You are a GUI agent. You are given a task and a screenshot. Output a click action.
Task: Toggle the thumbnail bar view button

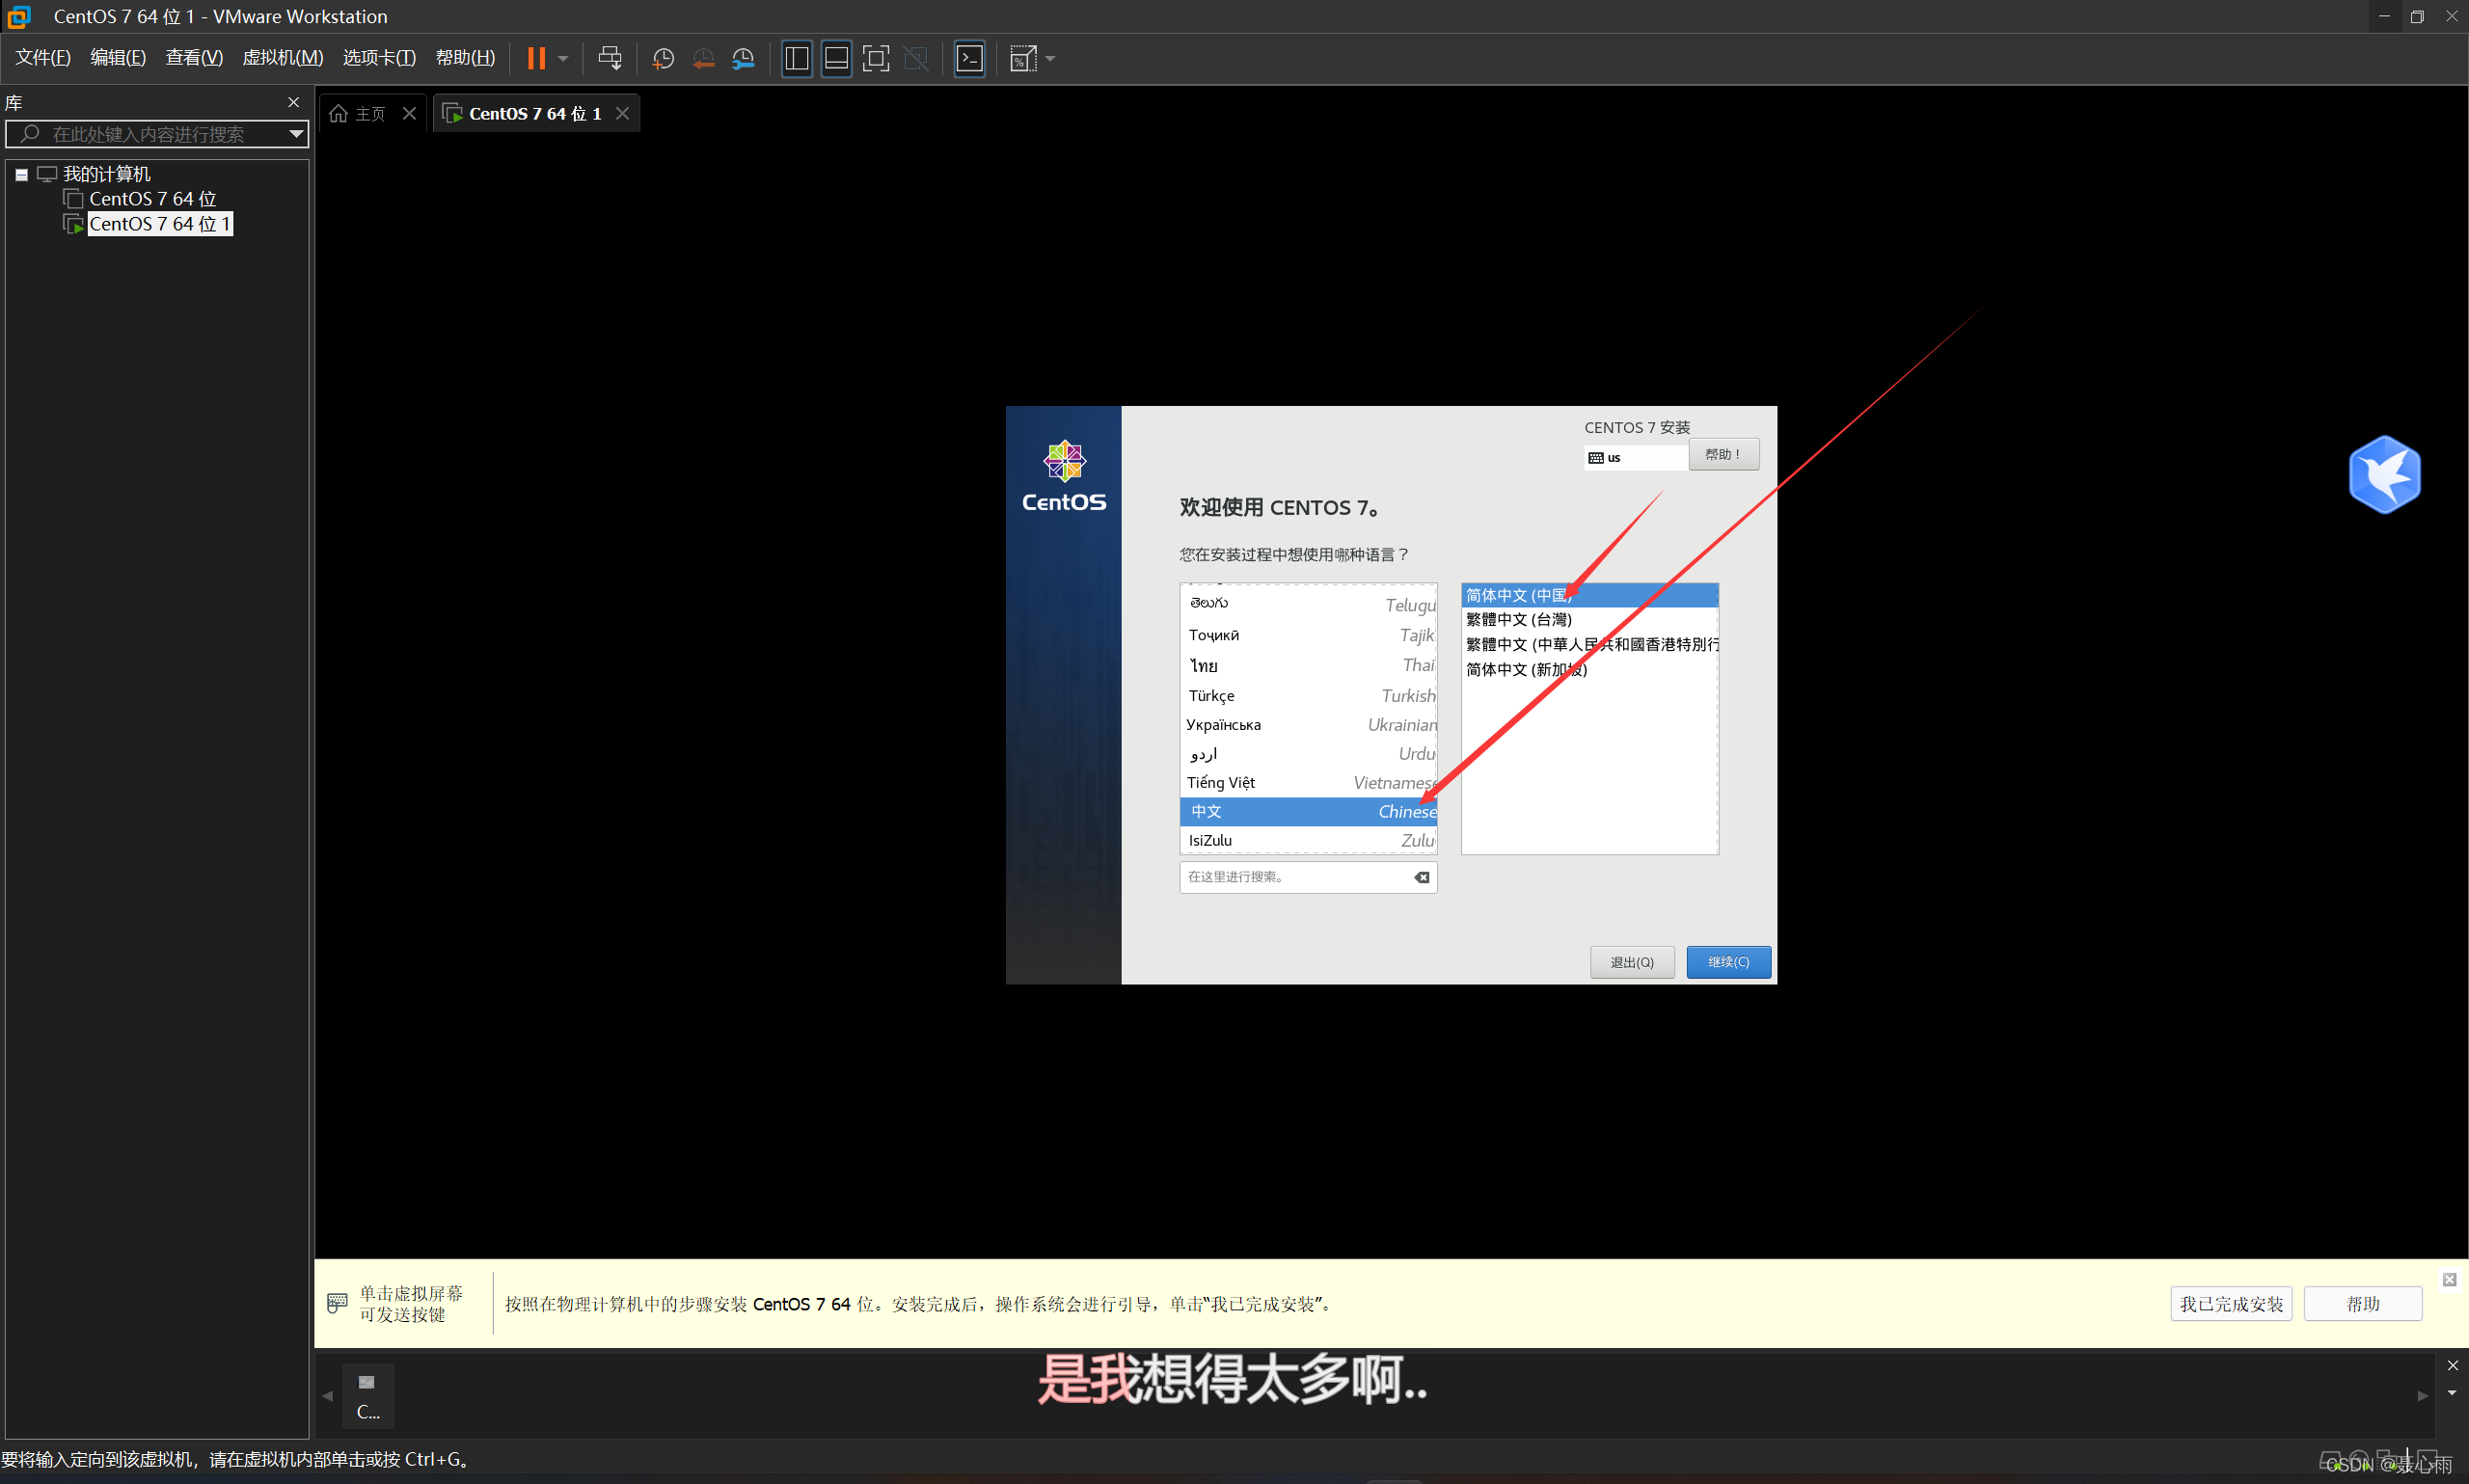pos(836,58)
